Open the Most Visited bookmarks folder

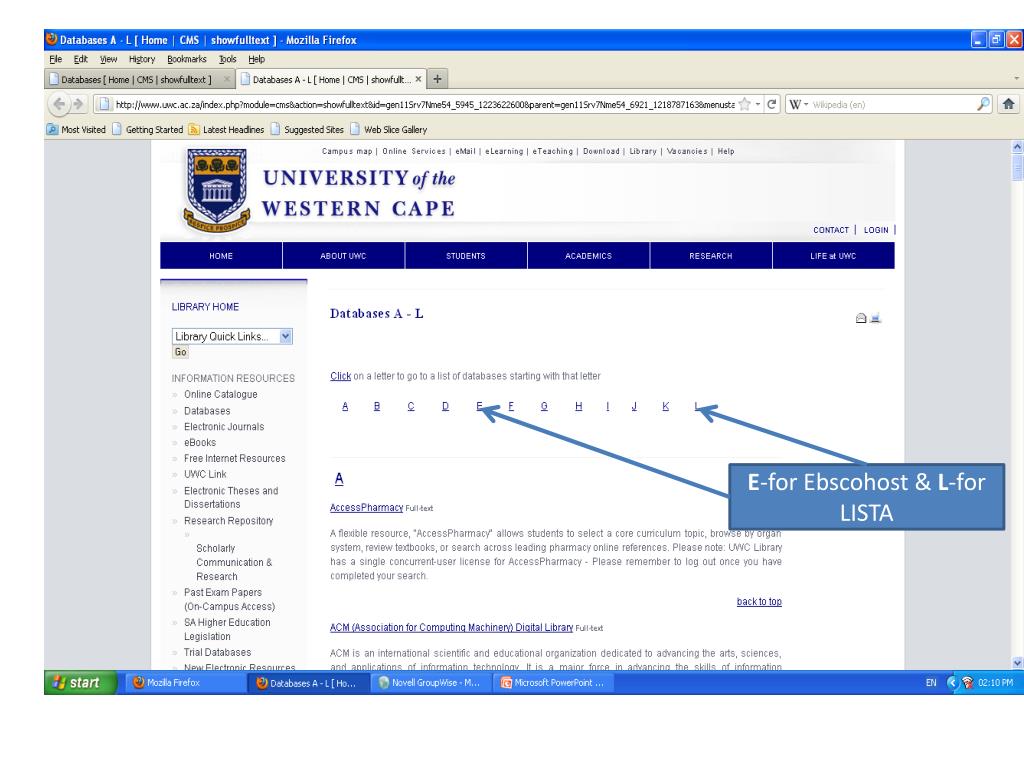click(x=76, y=129)
